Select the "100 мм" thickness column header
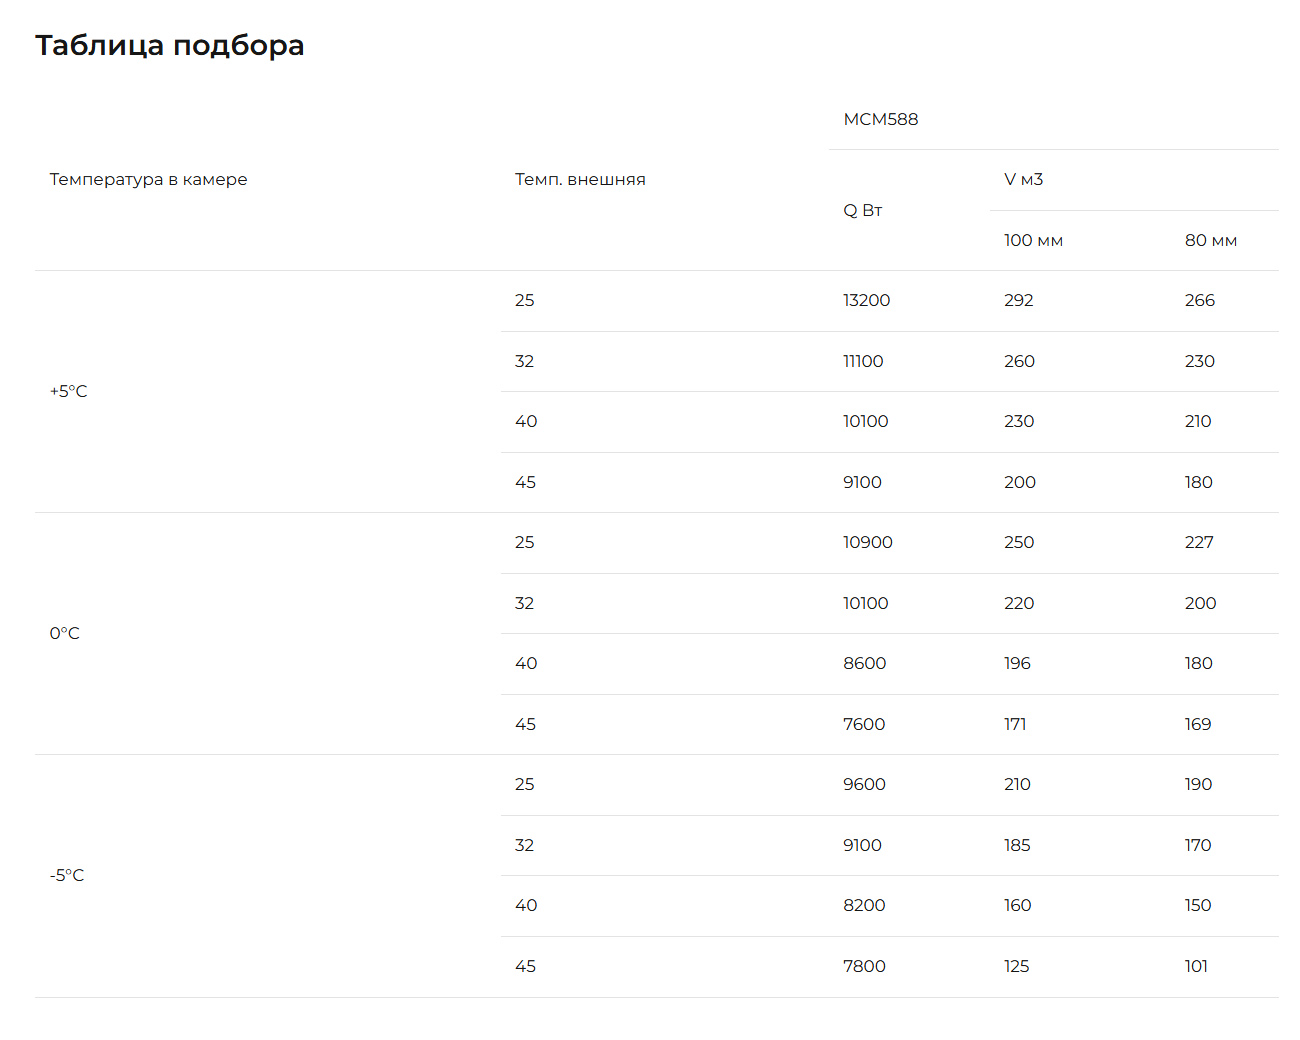Image resolution: width=1300 pixels, height=1040 pixels. coord(1033,240)
